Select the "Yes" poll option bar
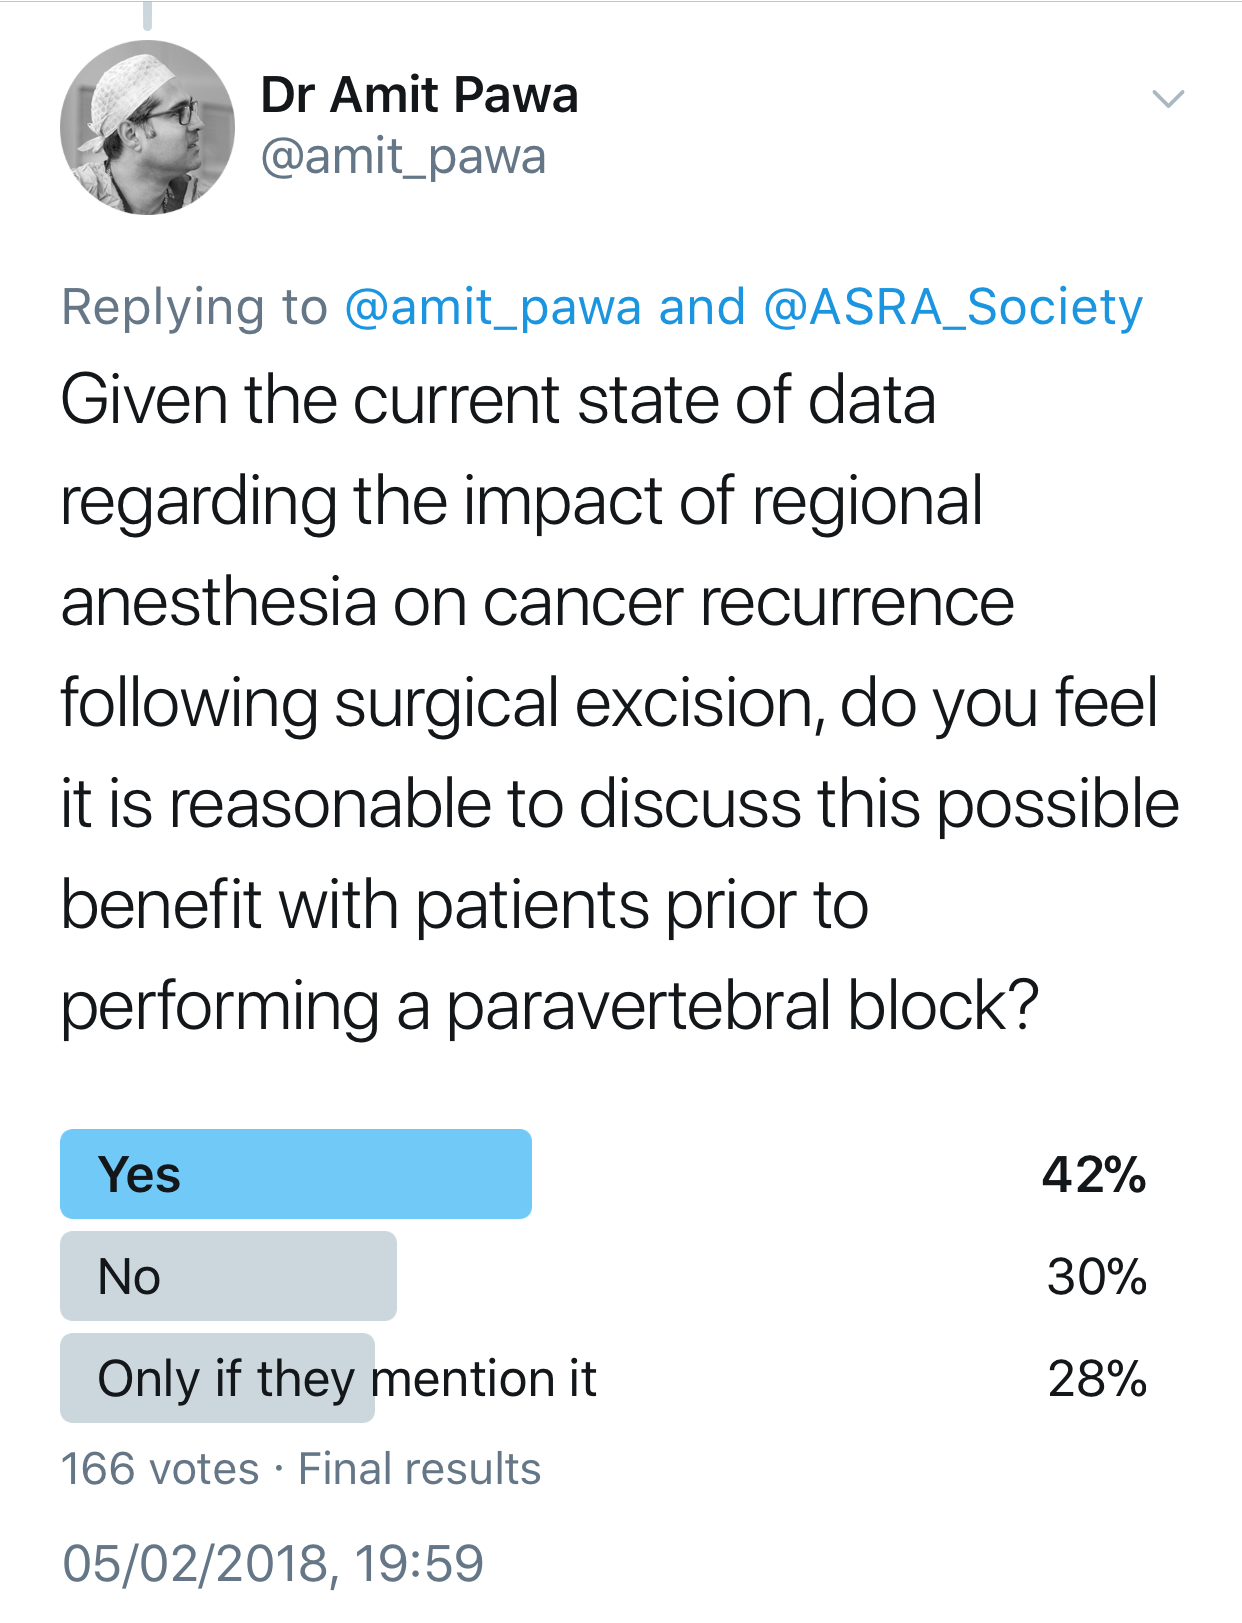Image resolution: width=1242 pixels, height=1623 pixels. coord(296,1174)
